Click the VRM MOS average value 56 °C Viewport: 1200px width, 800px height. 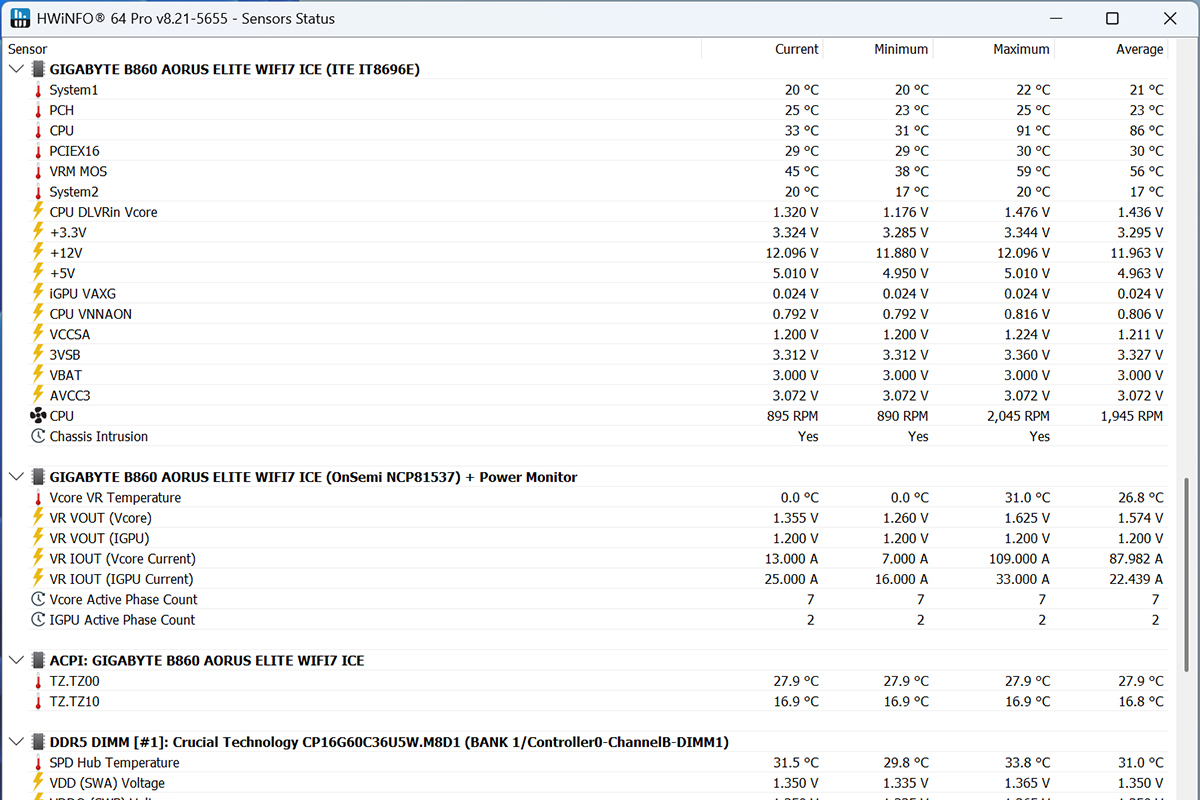tap(1146, 171)
